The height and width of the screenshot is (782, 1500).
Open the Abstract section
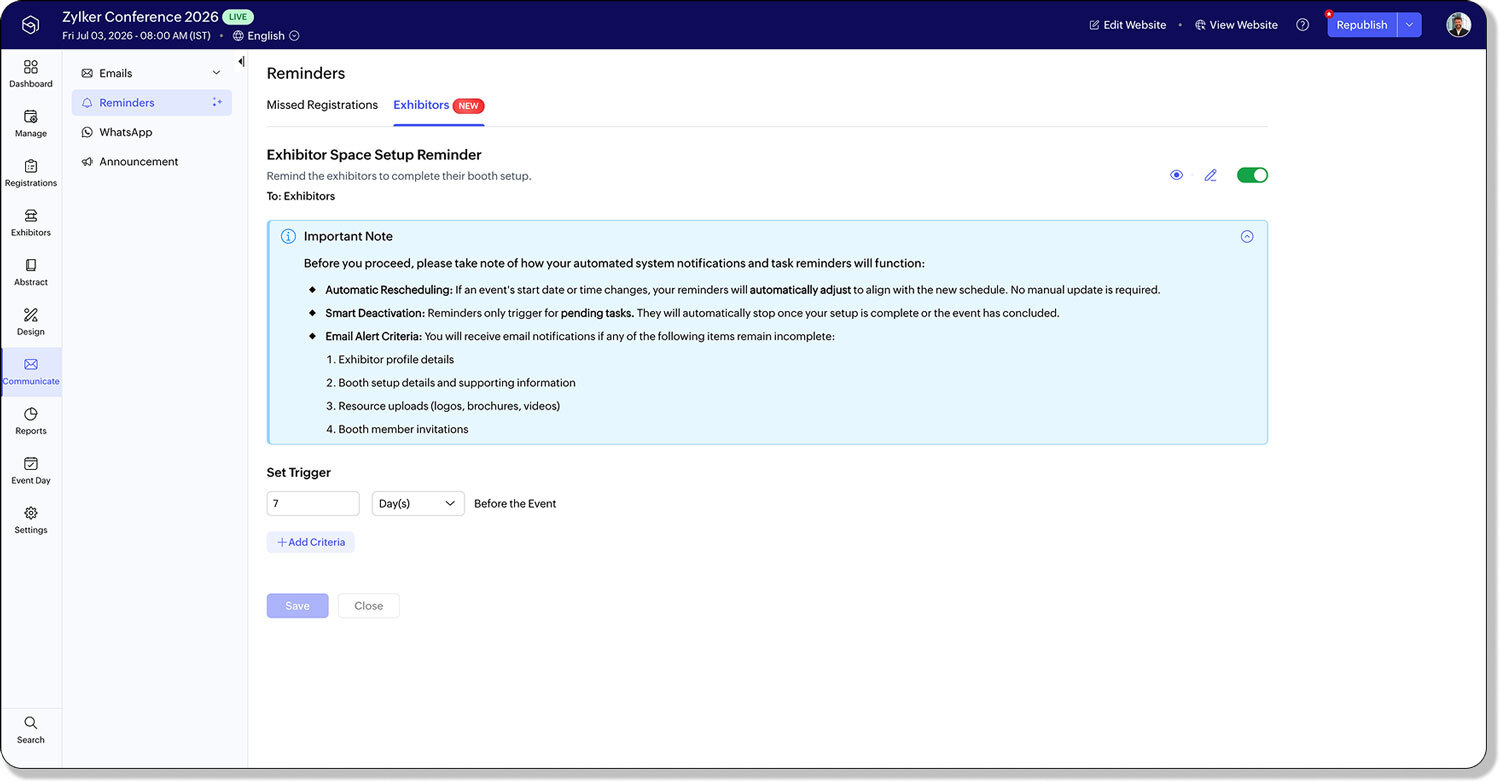point(31,272)
